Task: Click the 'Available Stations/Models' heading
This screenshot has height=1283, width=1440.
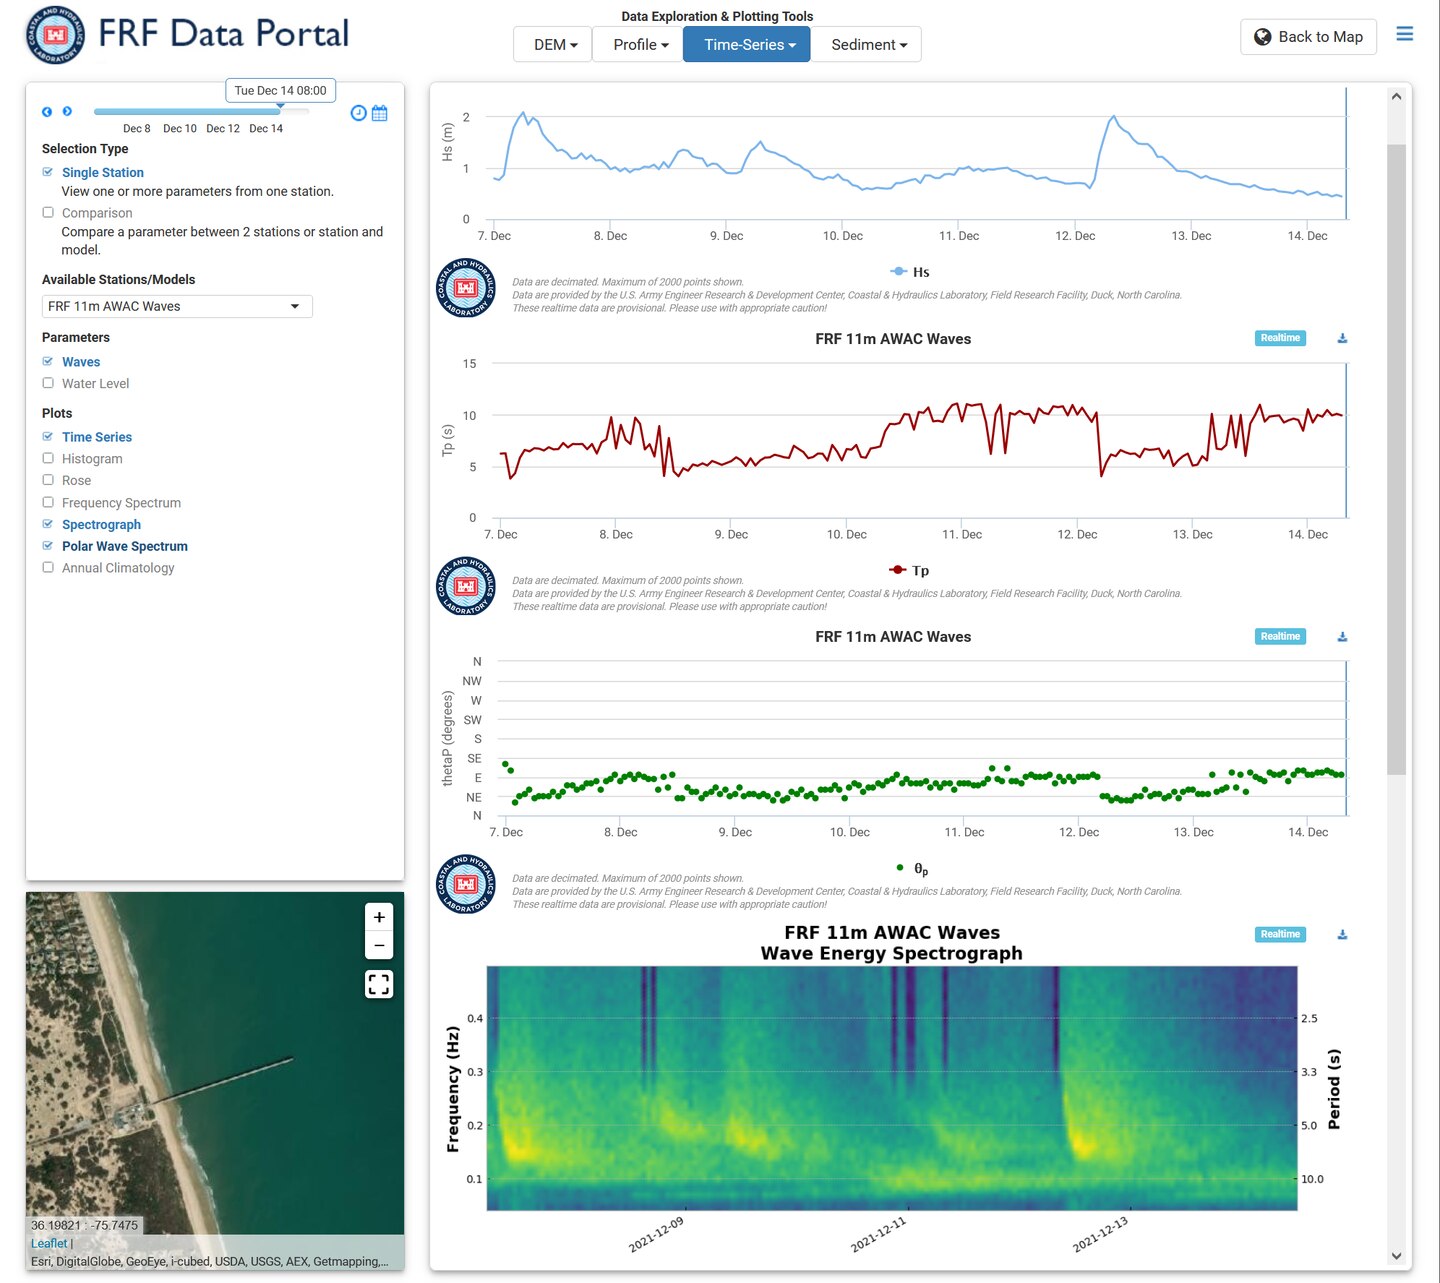Action: point(118,279)
